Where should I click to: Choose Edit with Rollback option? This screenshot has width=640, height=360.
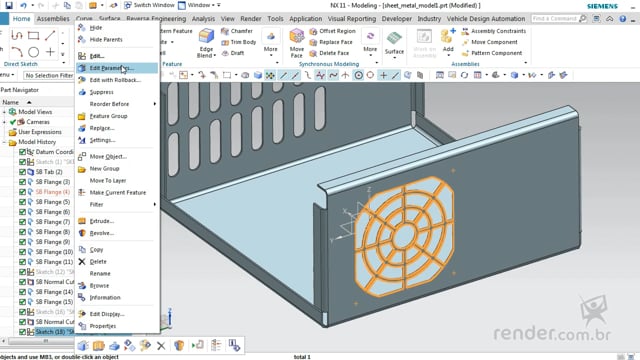[x=117, y=80]
